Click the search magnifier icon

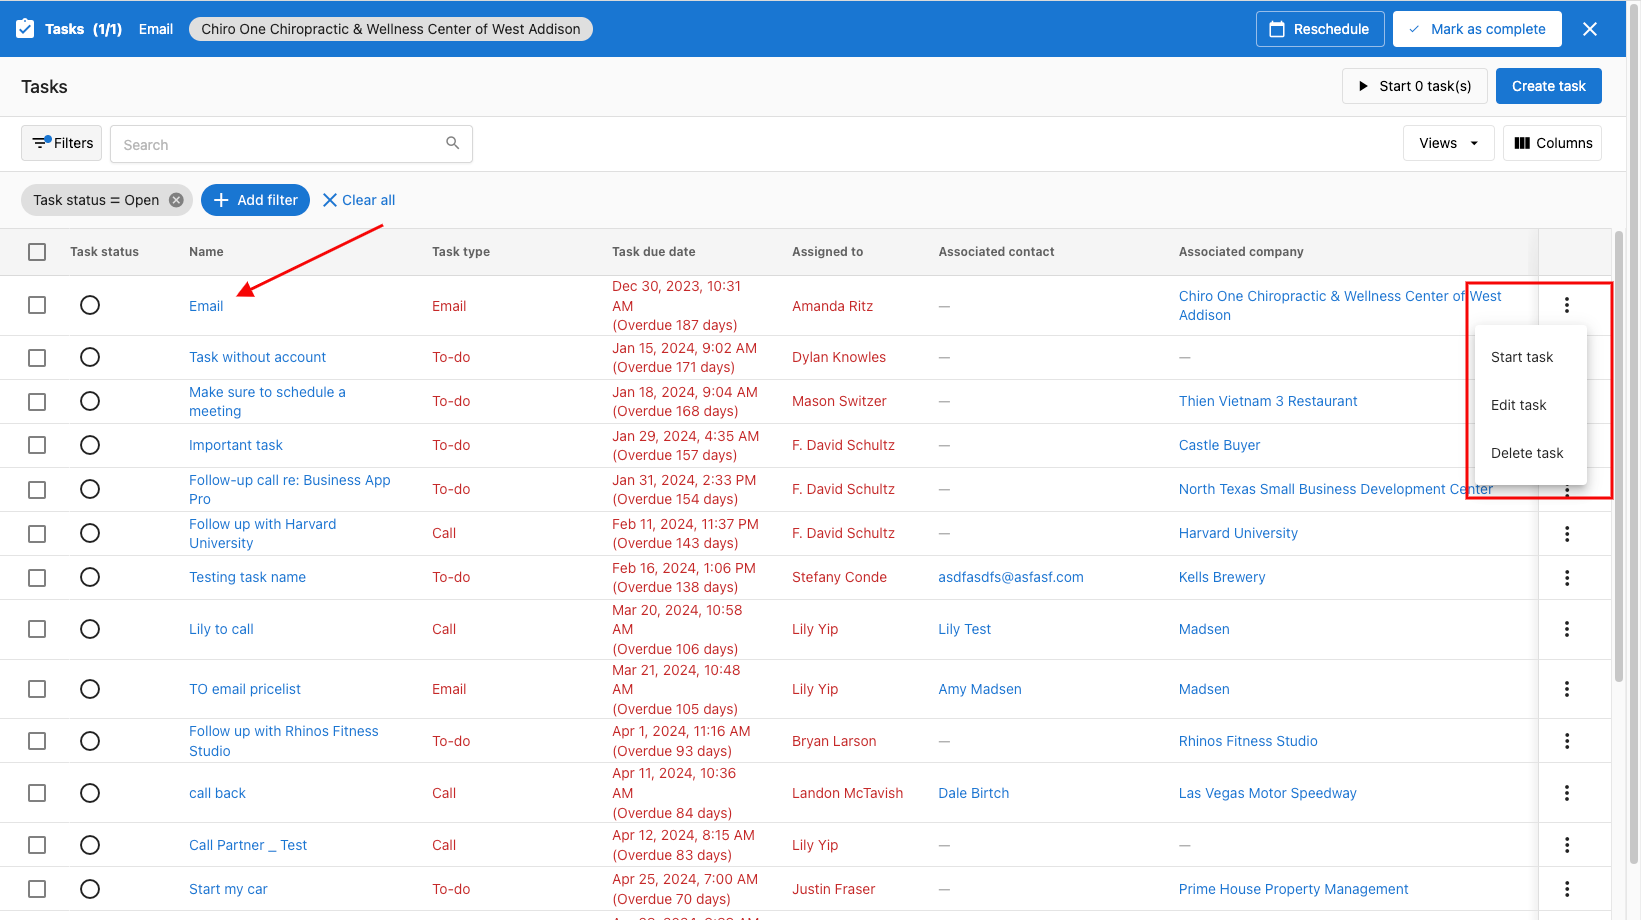[x=452, y=143]
